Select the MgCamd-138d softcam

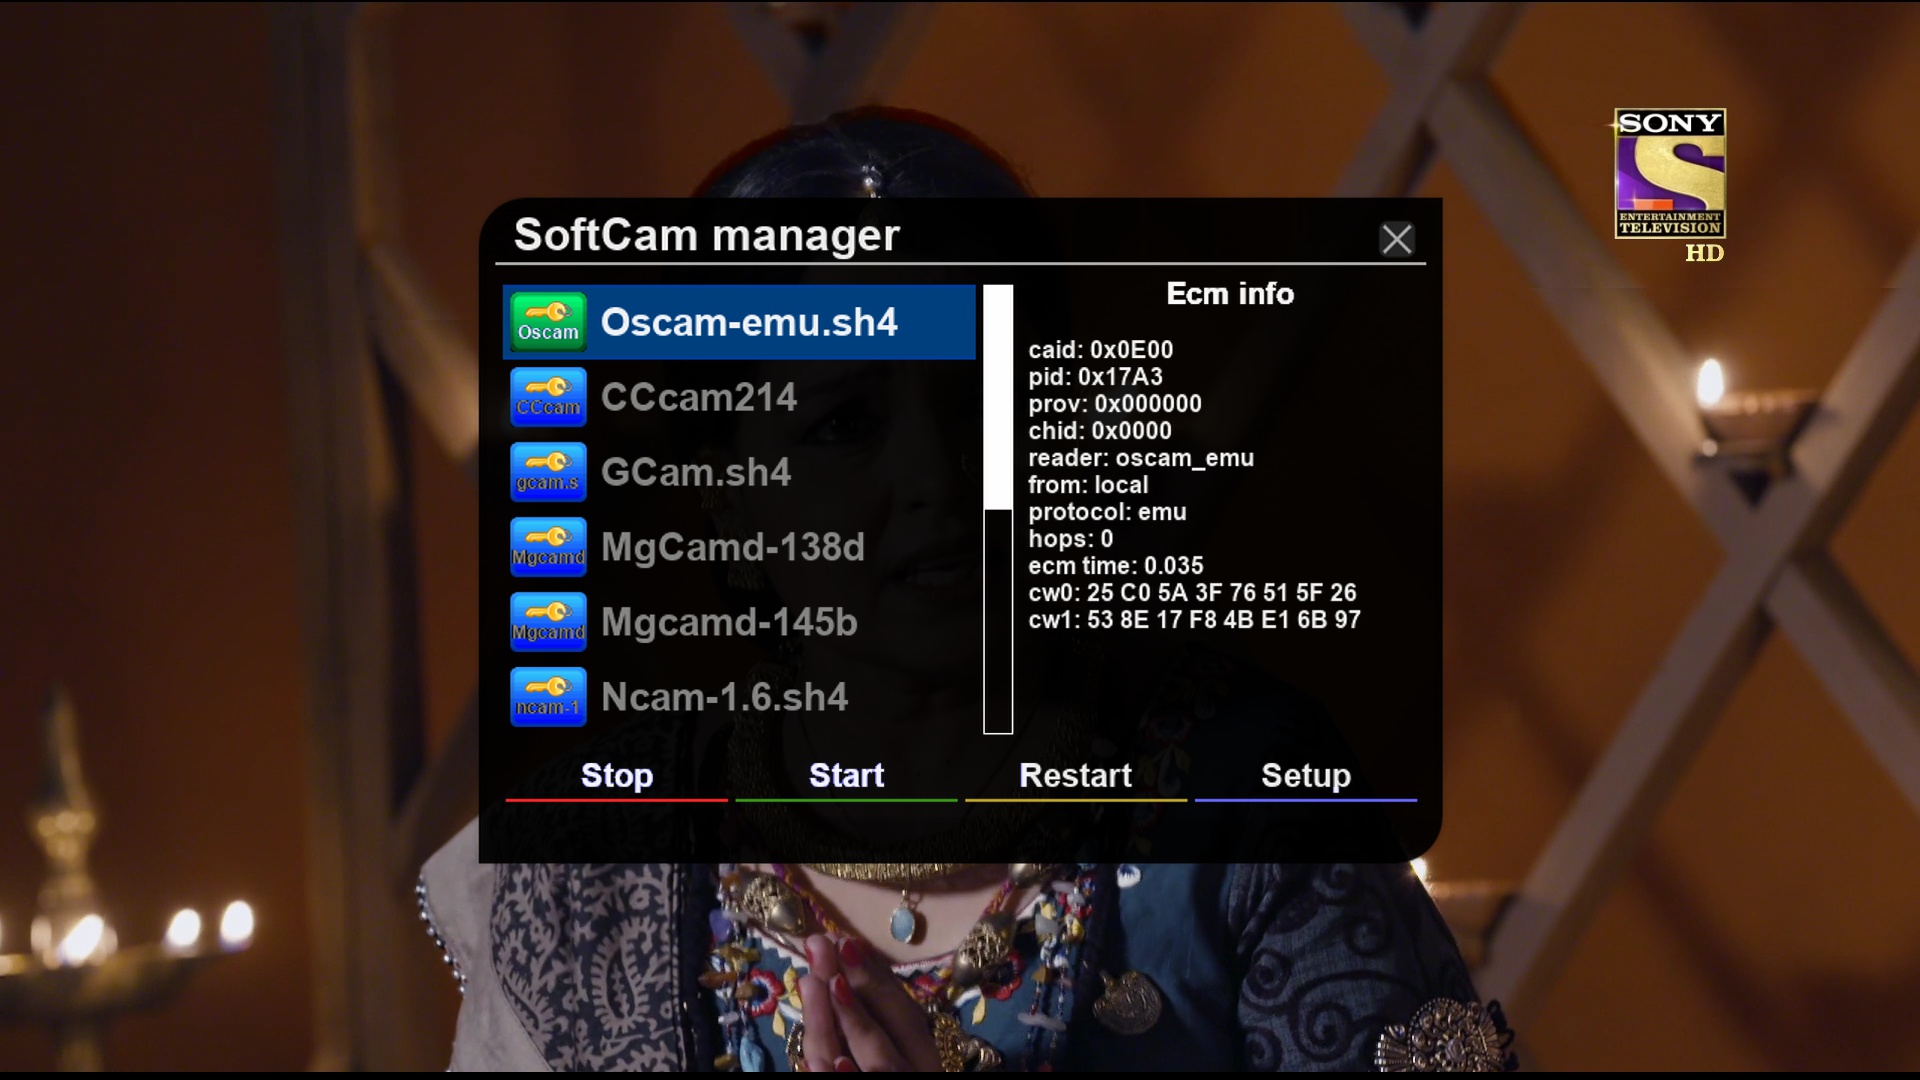(732, 547)
